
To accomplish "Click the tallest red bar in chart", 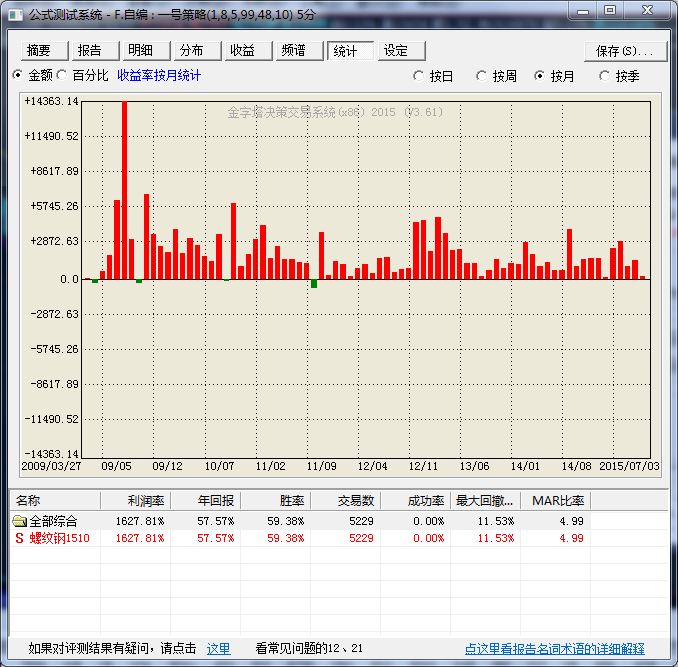I will click(124, 190).
